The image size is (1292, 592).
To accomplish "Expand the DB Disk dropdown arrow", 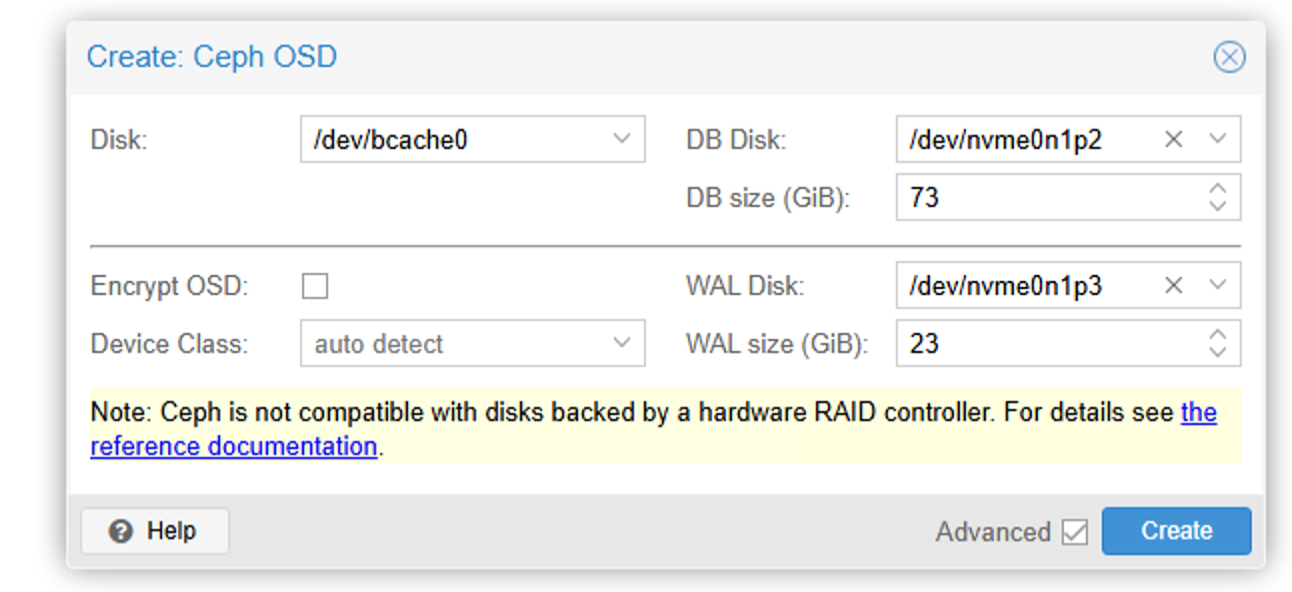I will pyautogui.click(x=1217, y=140).
